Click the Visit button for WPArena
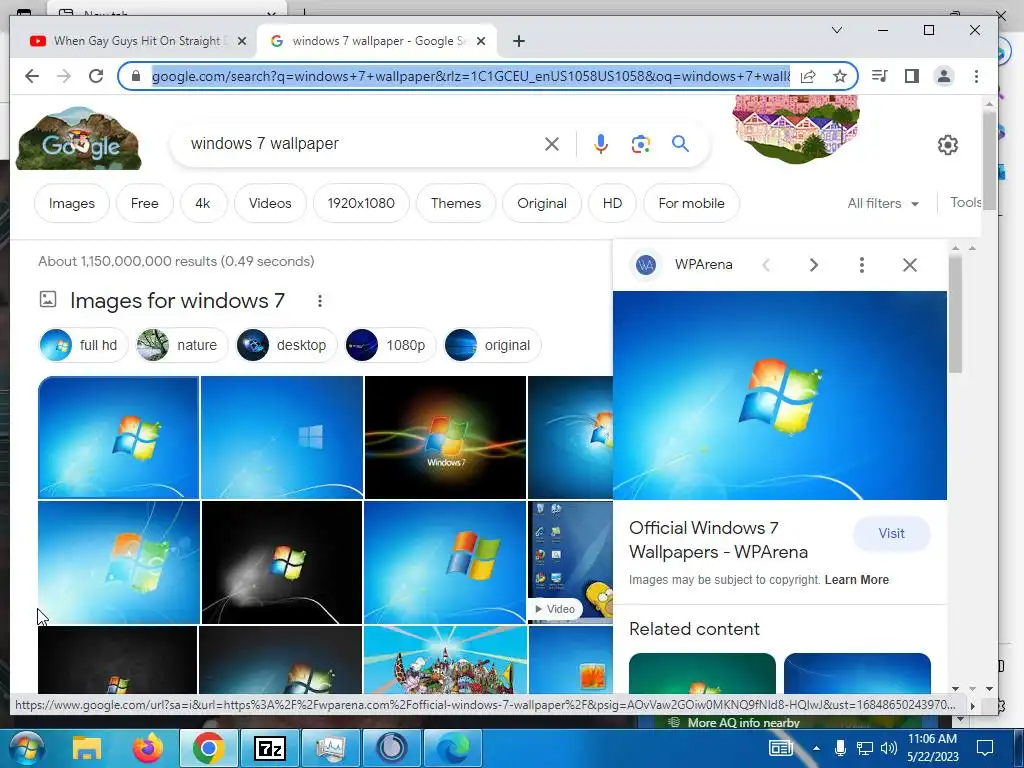 tap(891, 534)
